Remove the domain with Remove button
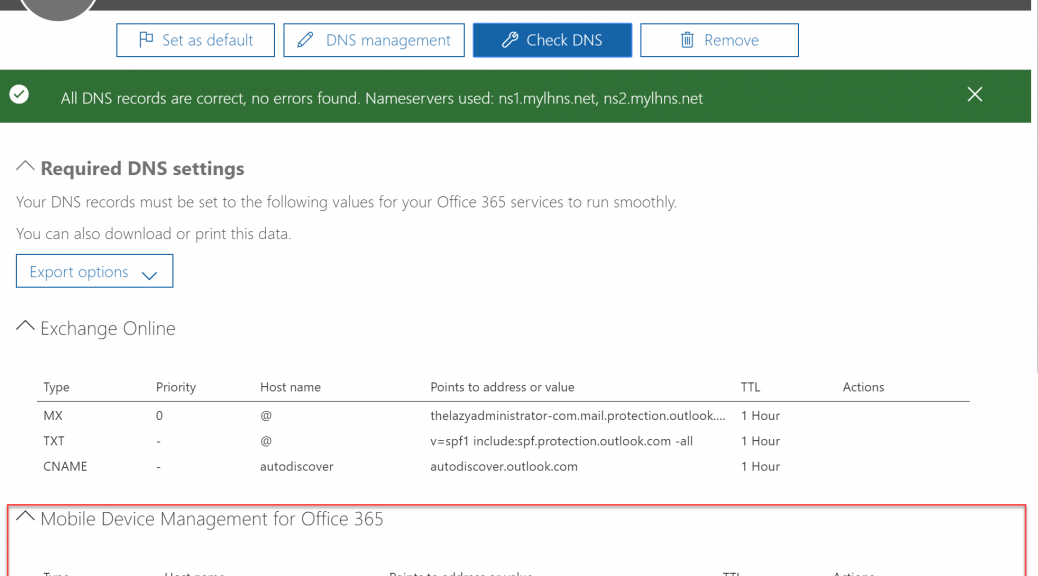 [719, 40]
